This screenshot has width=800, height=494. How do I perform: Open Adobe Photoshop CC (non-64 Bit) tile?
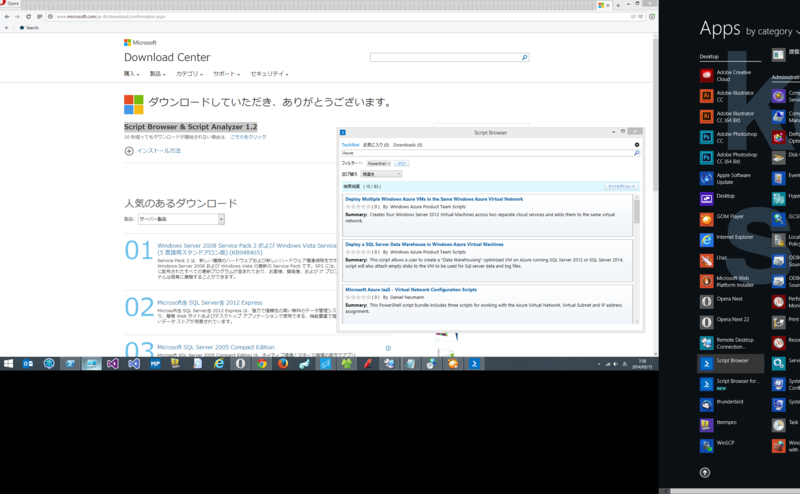point(729,137)
